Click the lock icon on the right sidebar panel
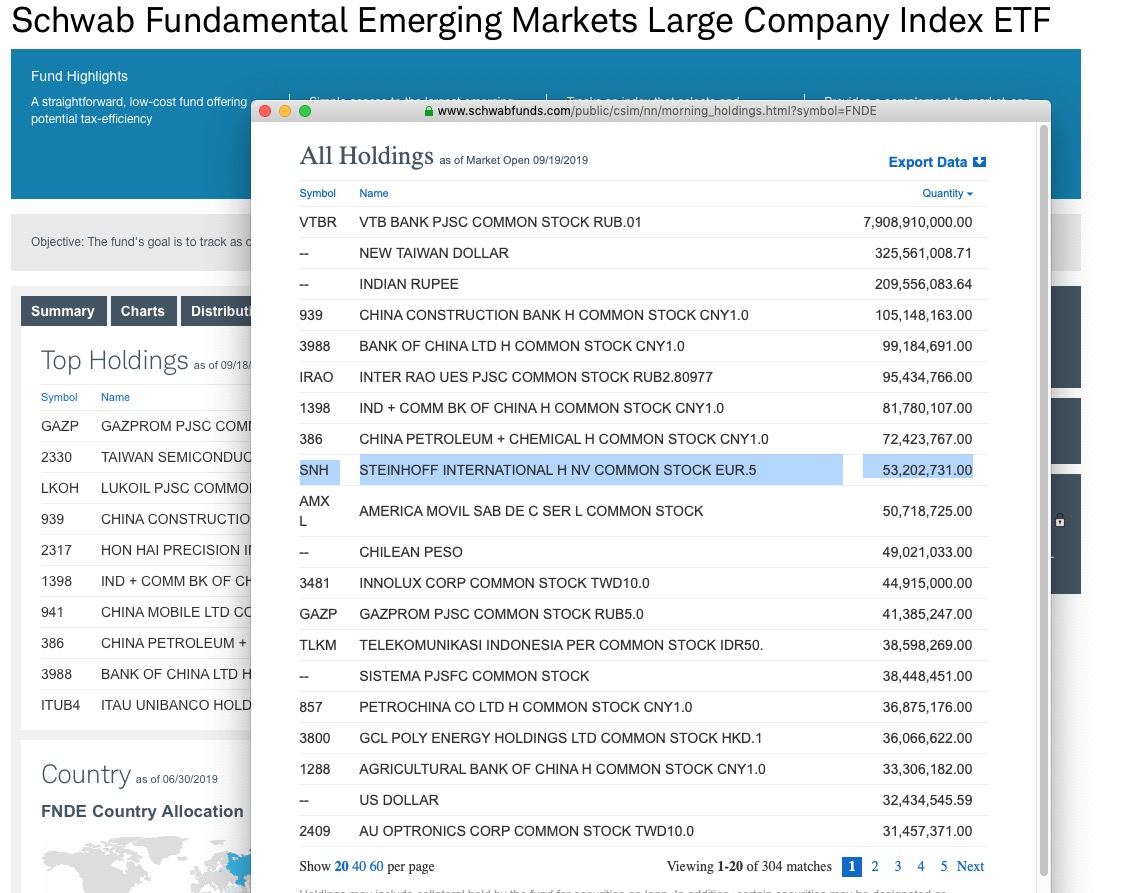 [1060, 521]
